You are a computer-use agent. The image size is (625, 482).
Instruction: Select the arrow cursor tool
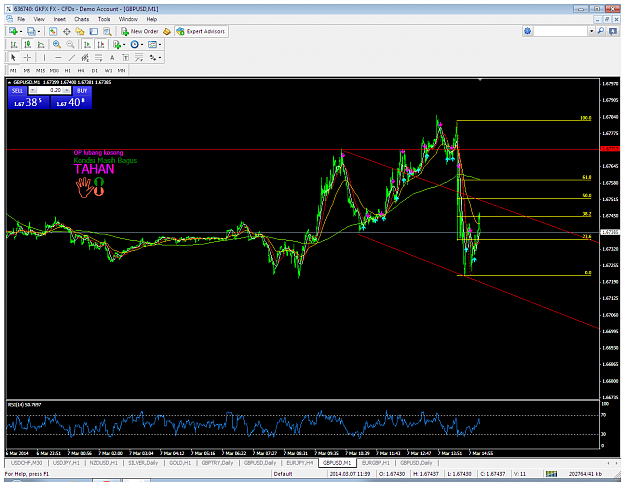[x=13, y=58]
